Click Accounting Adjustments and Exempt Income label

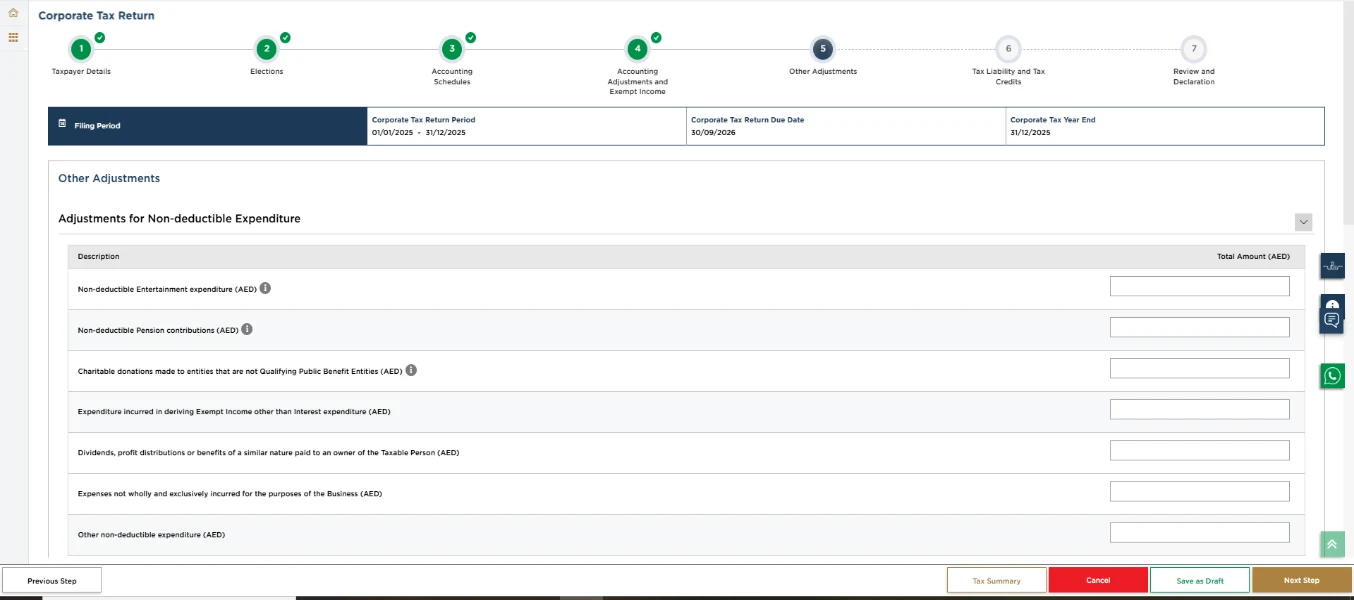point(637,82)
